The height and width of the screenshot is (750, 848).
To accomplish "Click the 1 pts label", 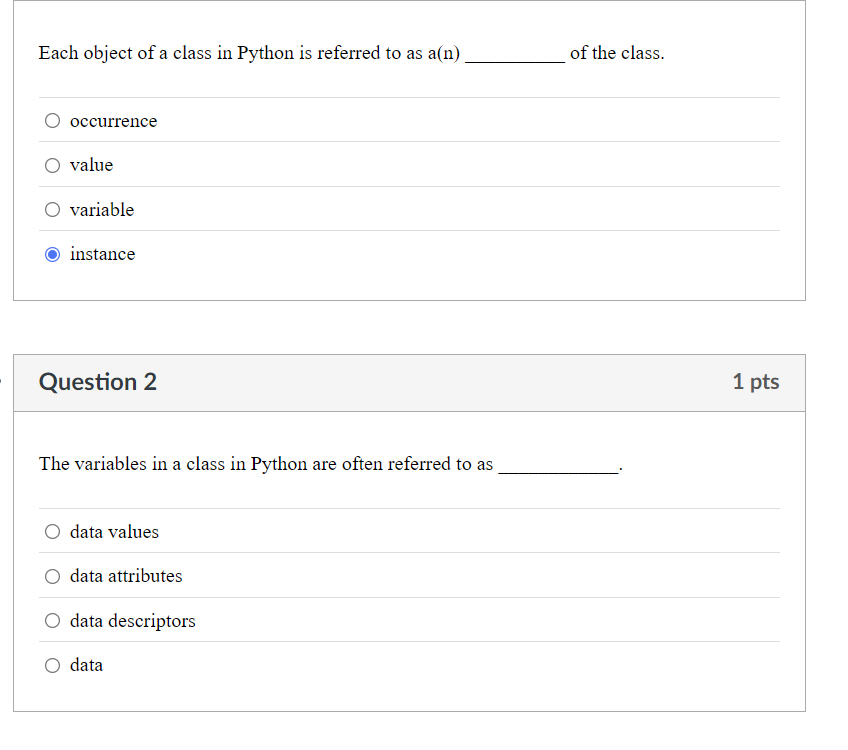I will [756, 382].
